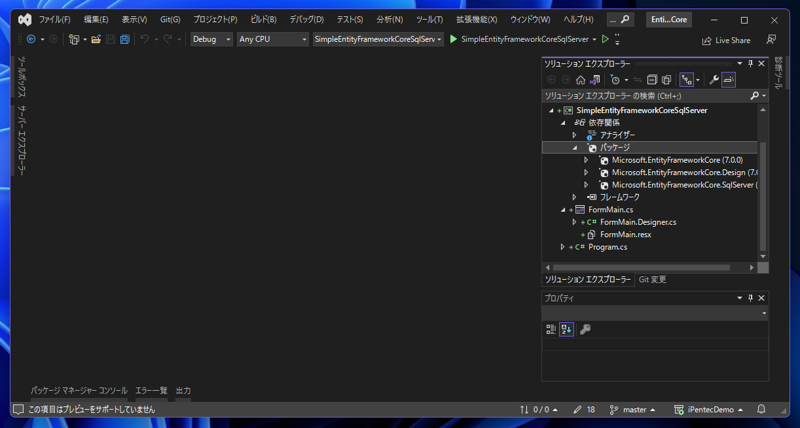The width and height of the screenshot is (800, 428).
Task: Pin the Solution Explorer panel
Action: point(751,64)
